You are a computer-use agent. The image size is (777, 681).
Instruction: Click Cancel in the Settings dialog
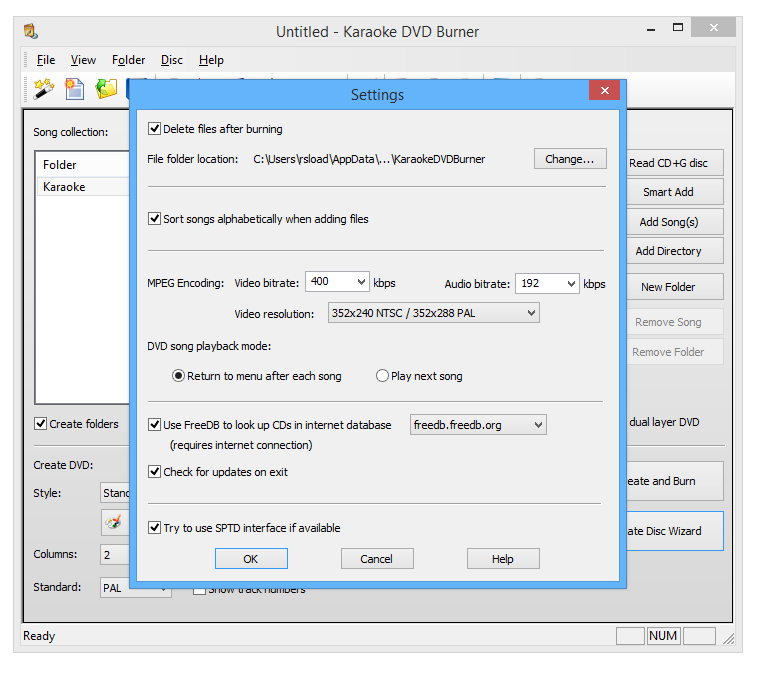(x=377, y=559)
